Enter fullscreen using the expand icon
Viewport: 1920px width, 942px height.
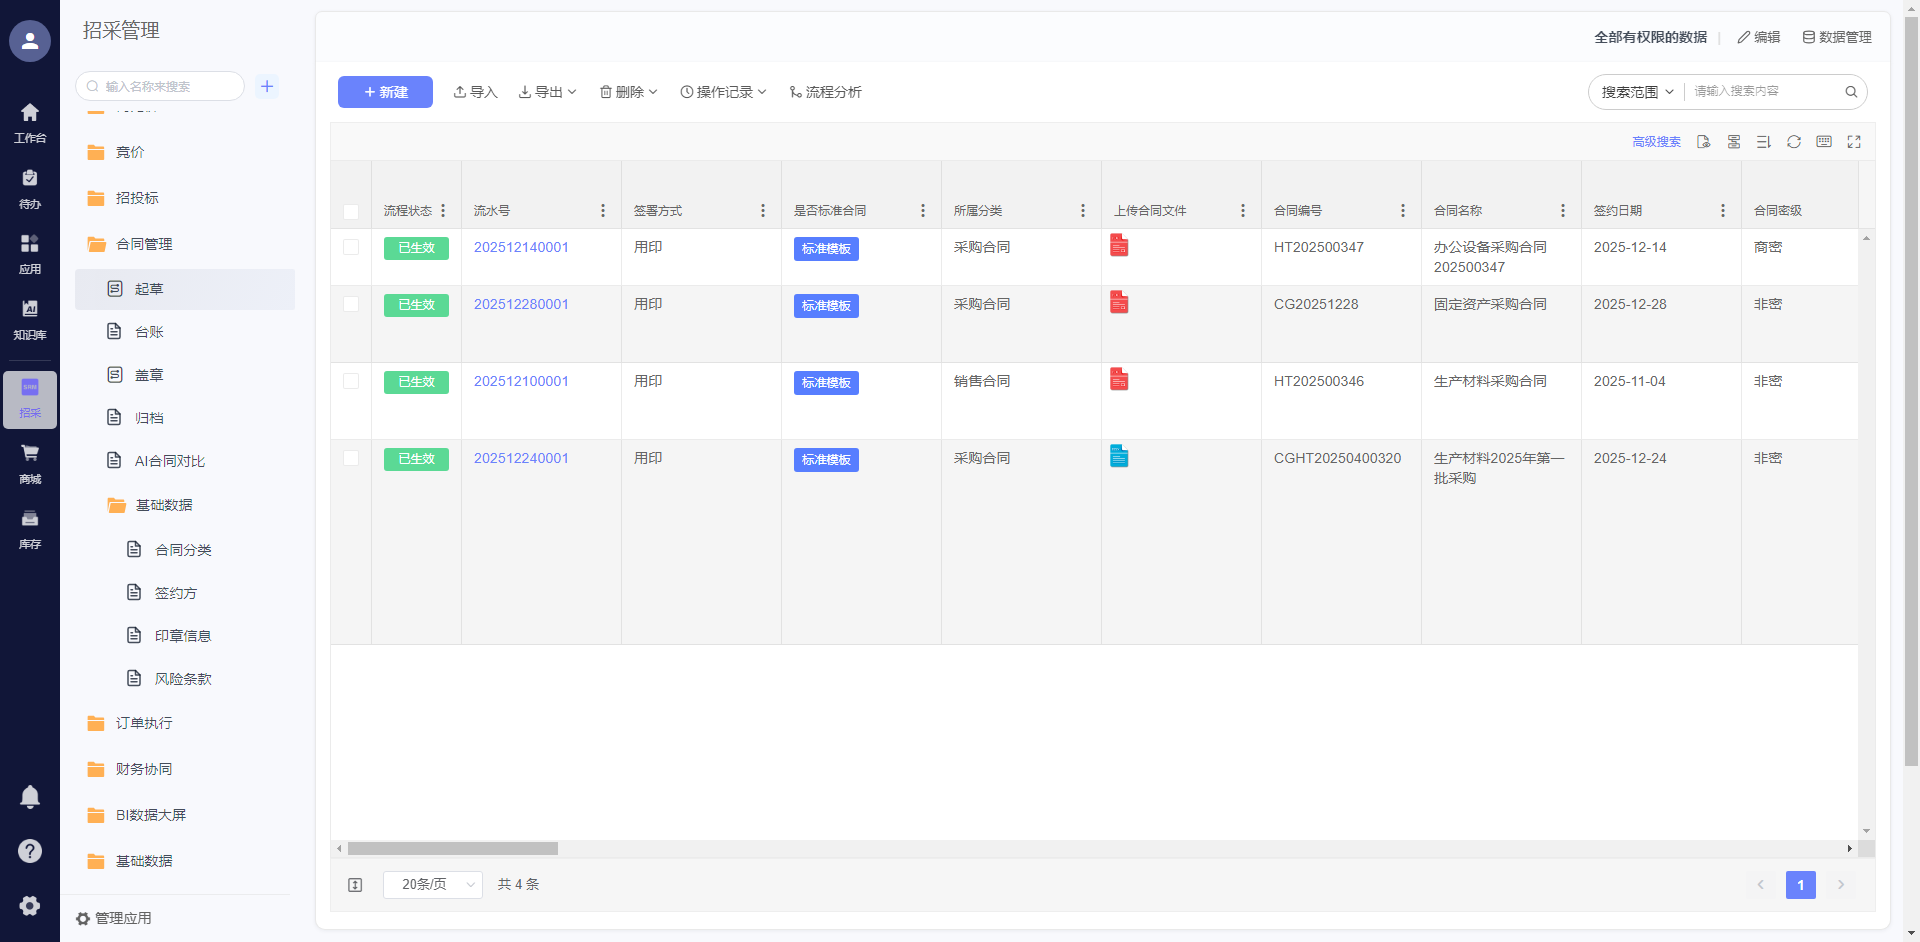pos(1854,142)
